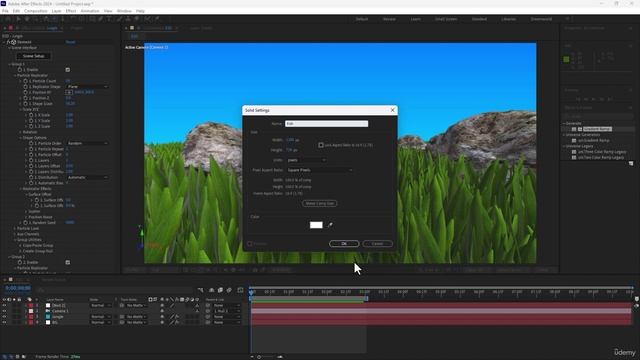This screenshot has width=640, height=360.
Task: Click the color eyedropper in Solid Settings
Action: [330, 225]
